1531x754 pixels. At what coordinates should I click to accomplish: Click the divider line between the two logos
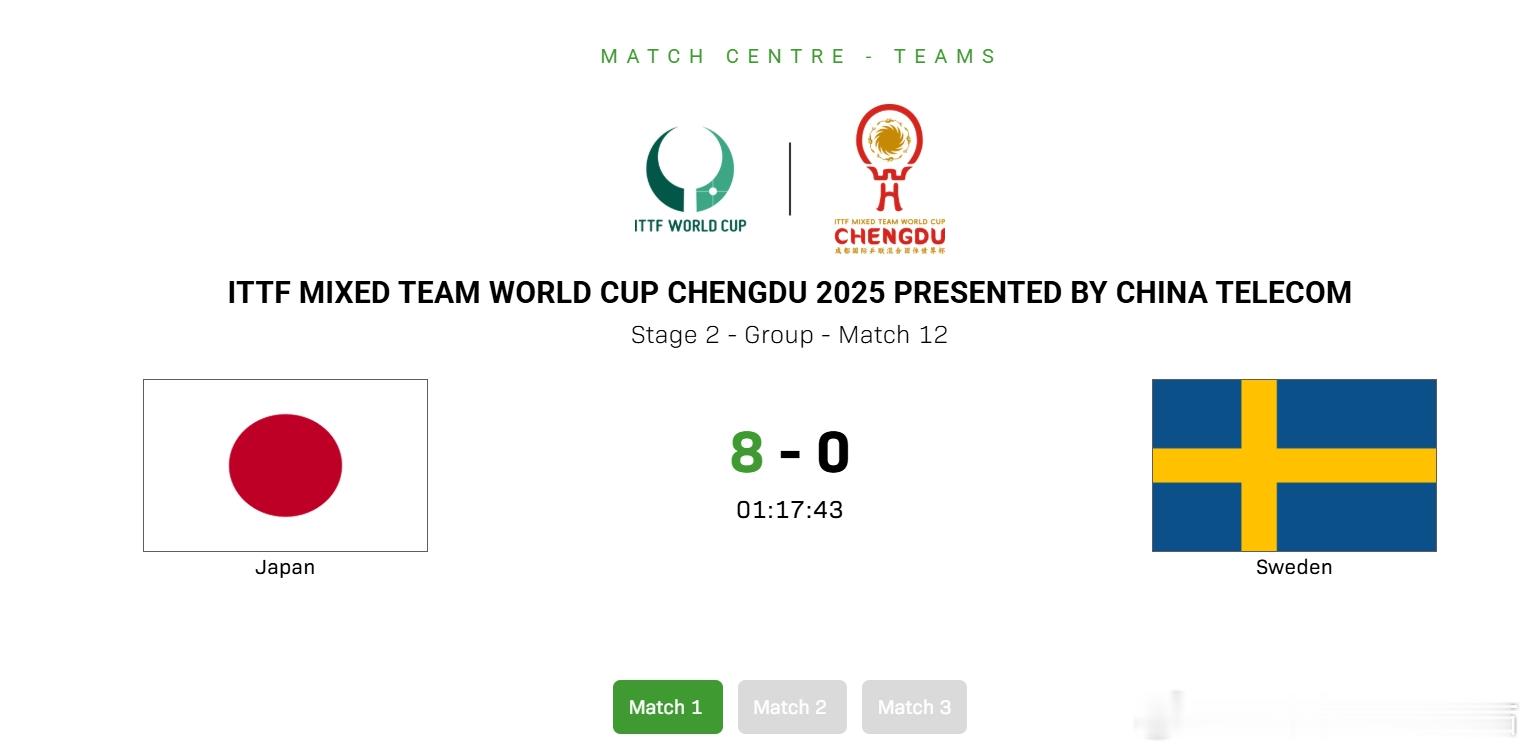coord(789,178)
